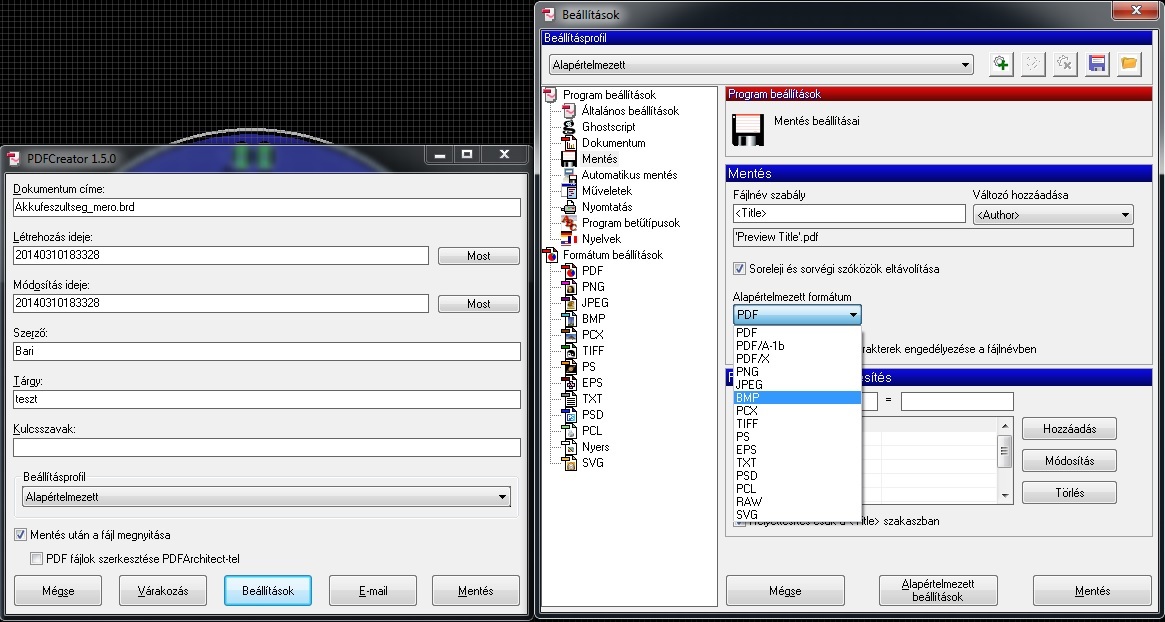This screenshot has height=622, width=1165.
Task: Collapse the Alapértelmezett formátum PDF combo box
Action: pos(796,315)
